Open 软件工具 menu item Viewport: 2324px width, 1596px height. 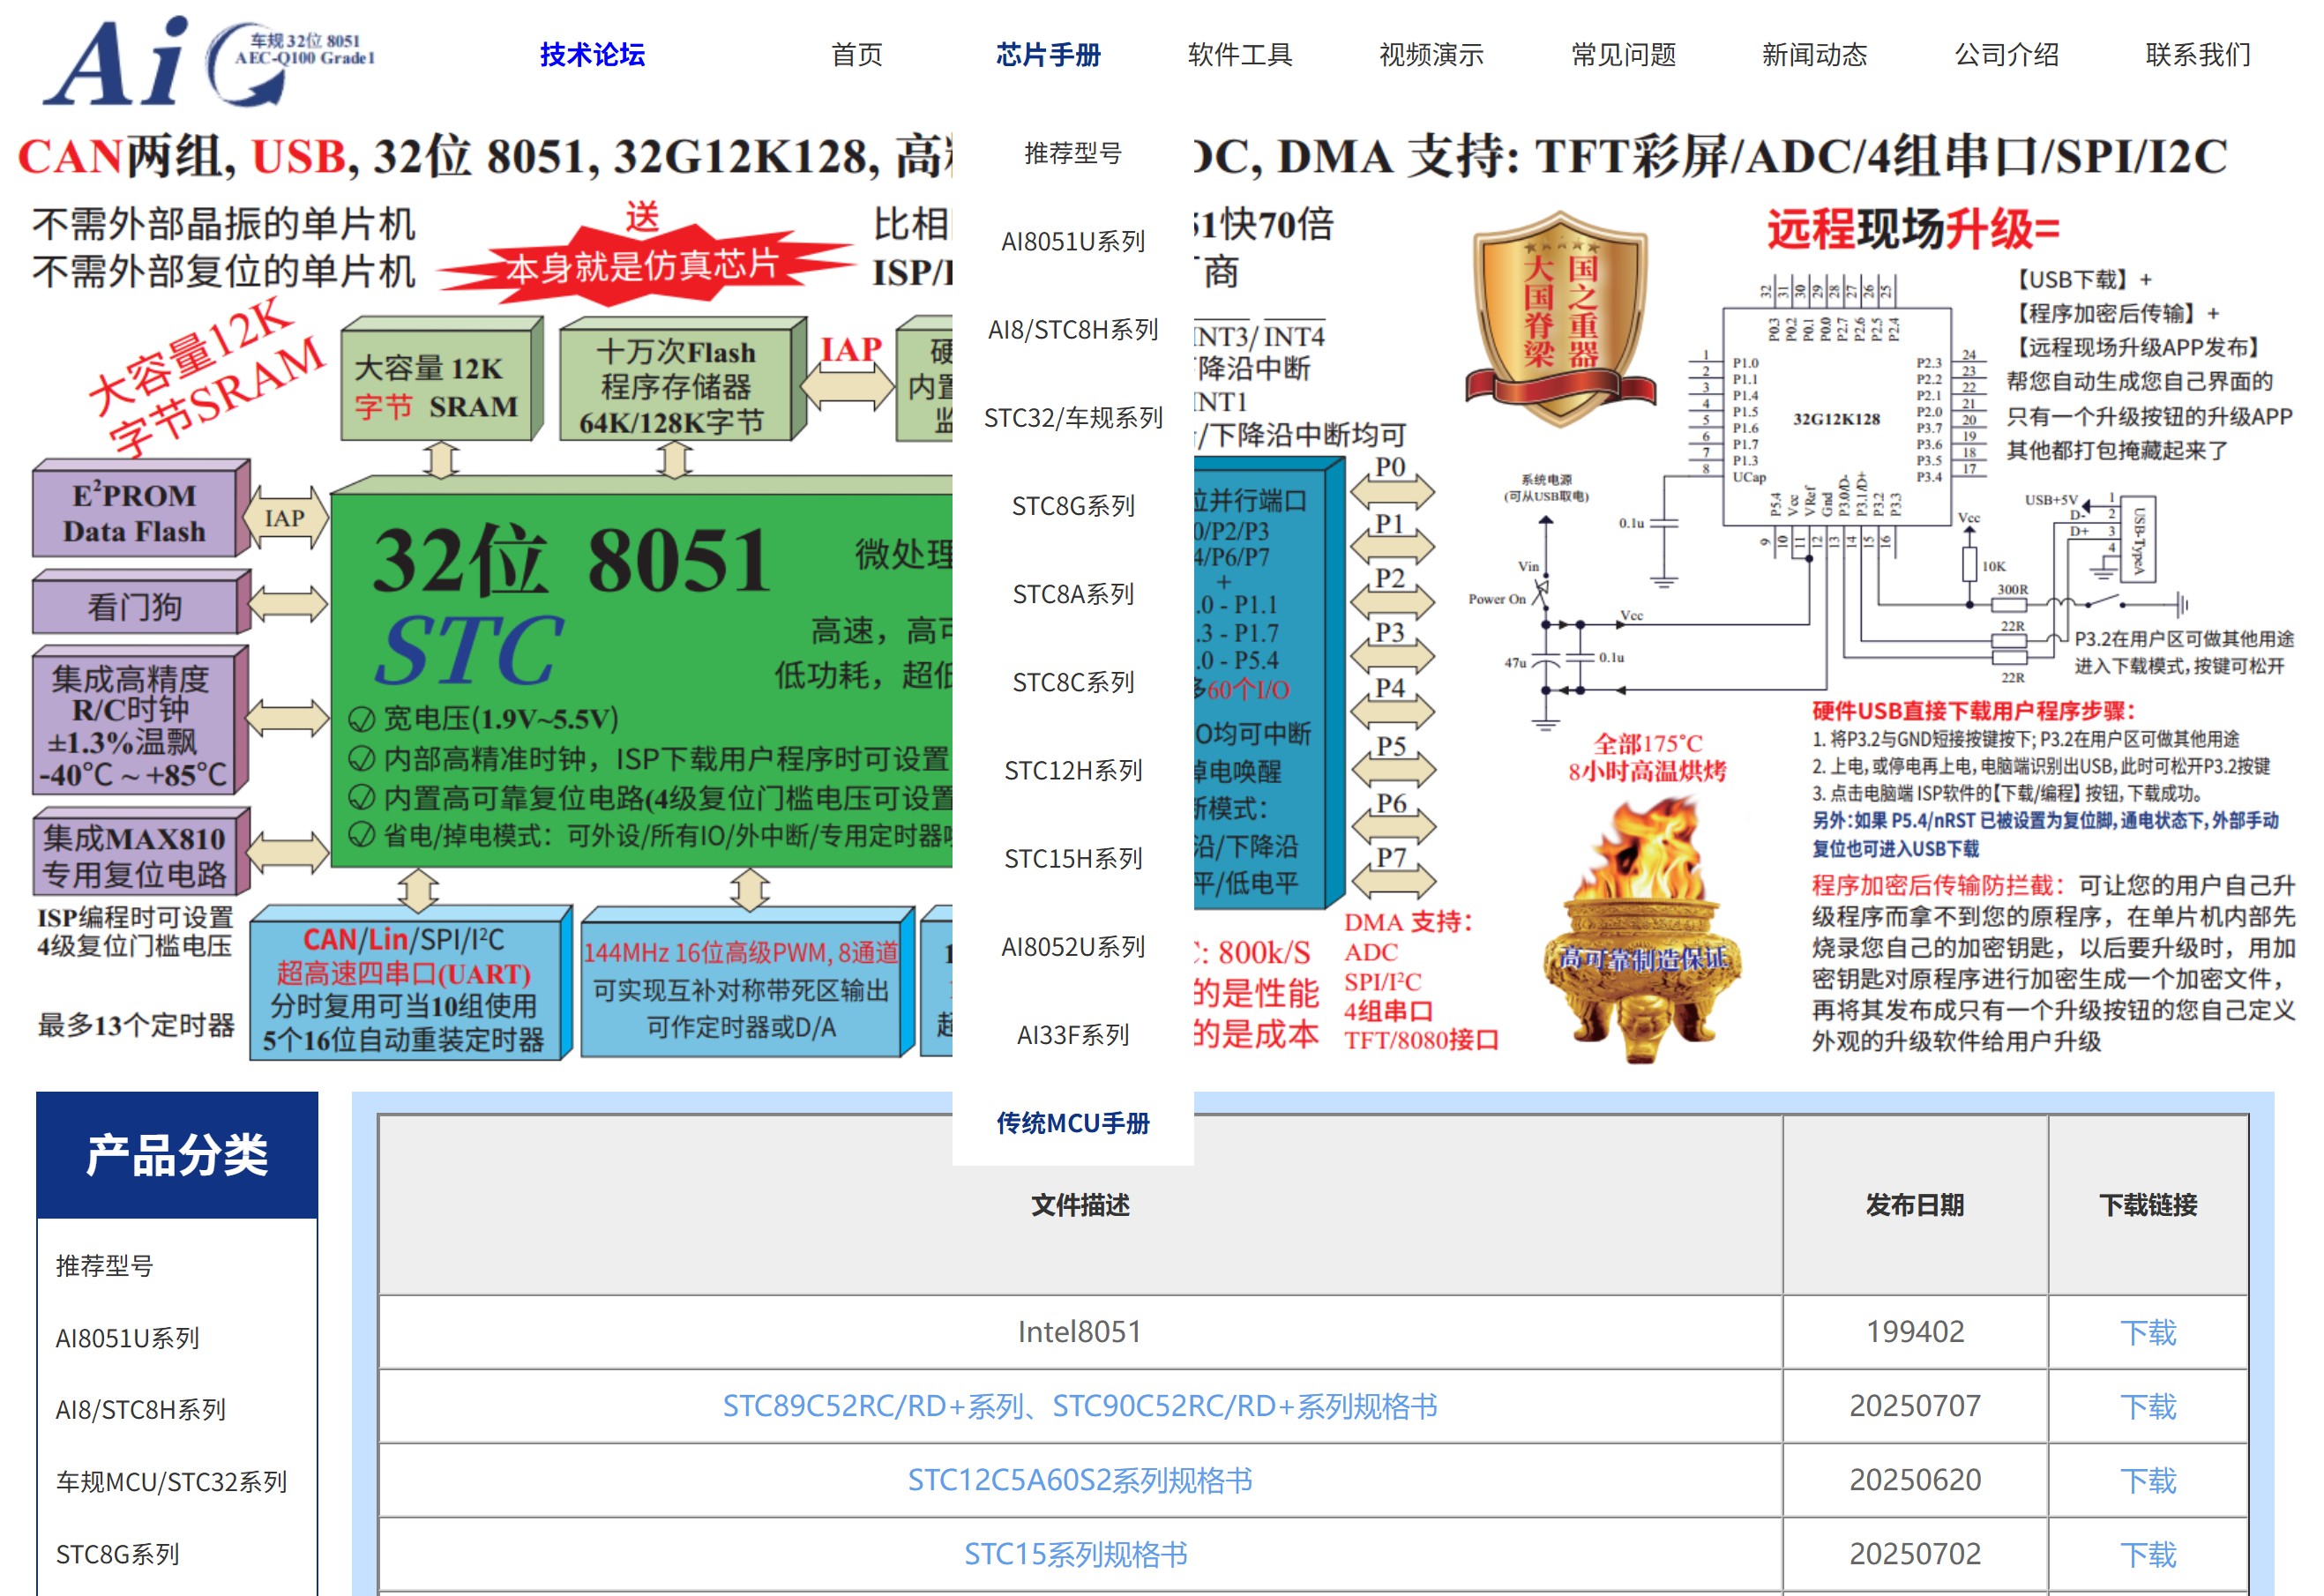[x=1240, y=54]
